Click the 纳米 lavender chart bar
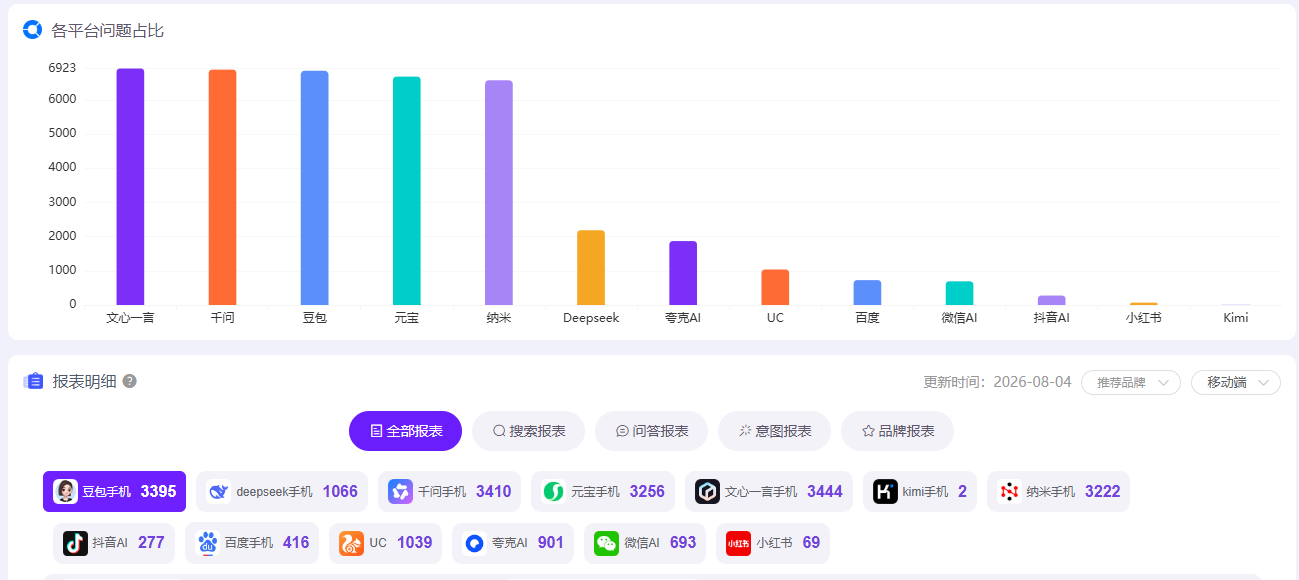The image size is (1299, 580). coord(499,193)
